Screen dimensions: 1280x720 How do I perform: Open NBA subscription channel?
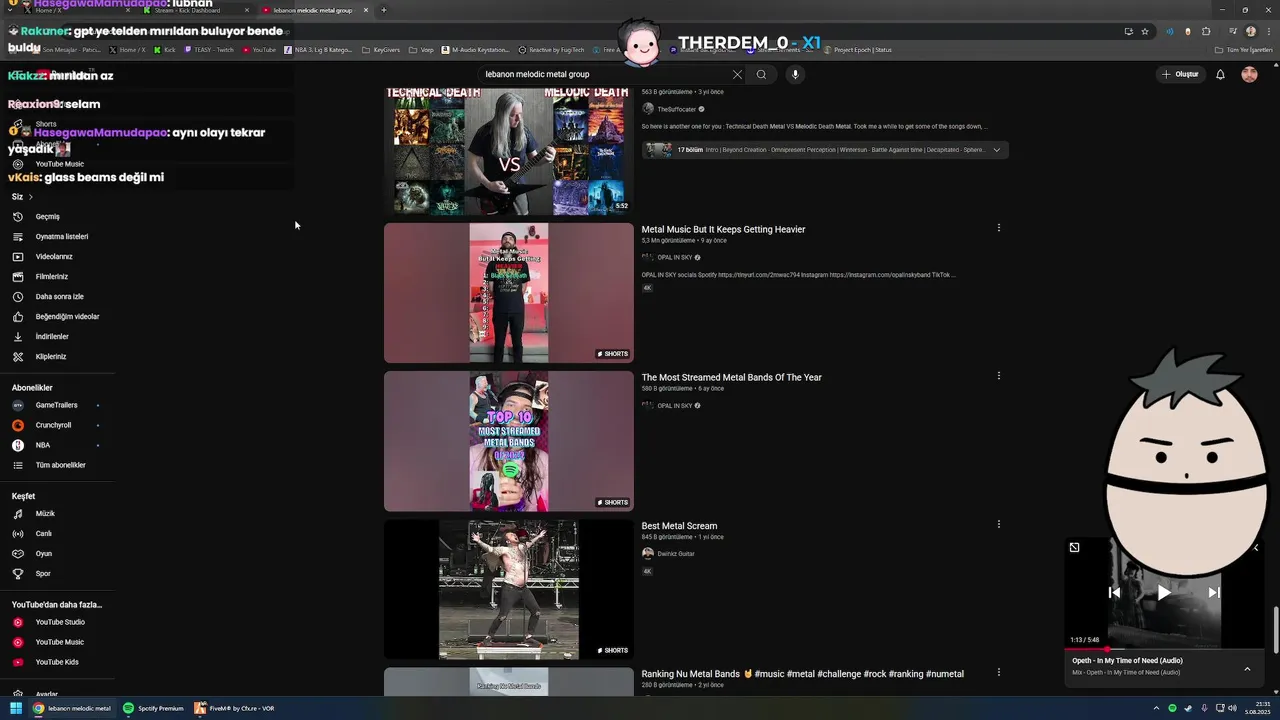point(43,445)
